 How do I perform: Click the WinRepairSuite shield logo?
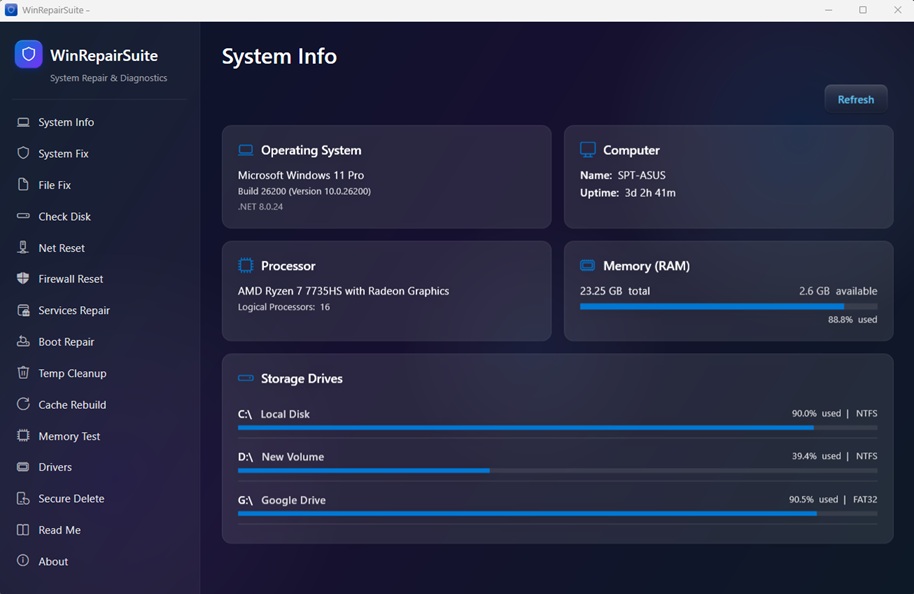click(30, 53)
